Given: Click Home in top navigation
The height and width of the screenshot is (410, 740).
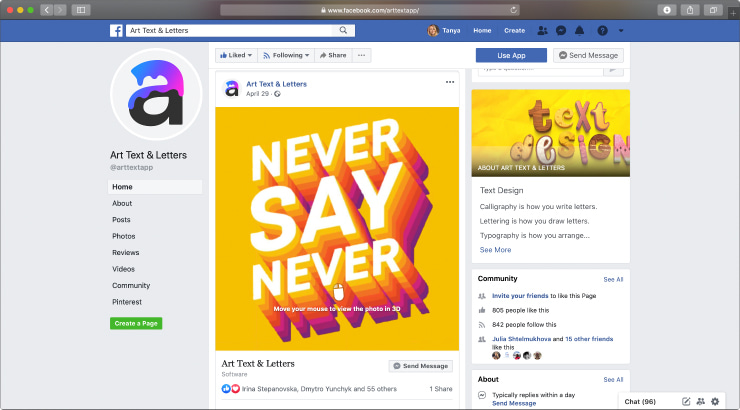Looking at the screenshot, I should coord(482,31).
